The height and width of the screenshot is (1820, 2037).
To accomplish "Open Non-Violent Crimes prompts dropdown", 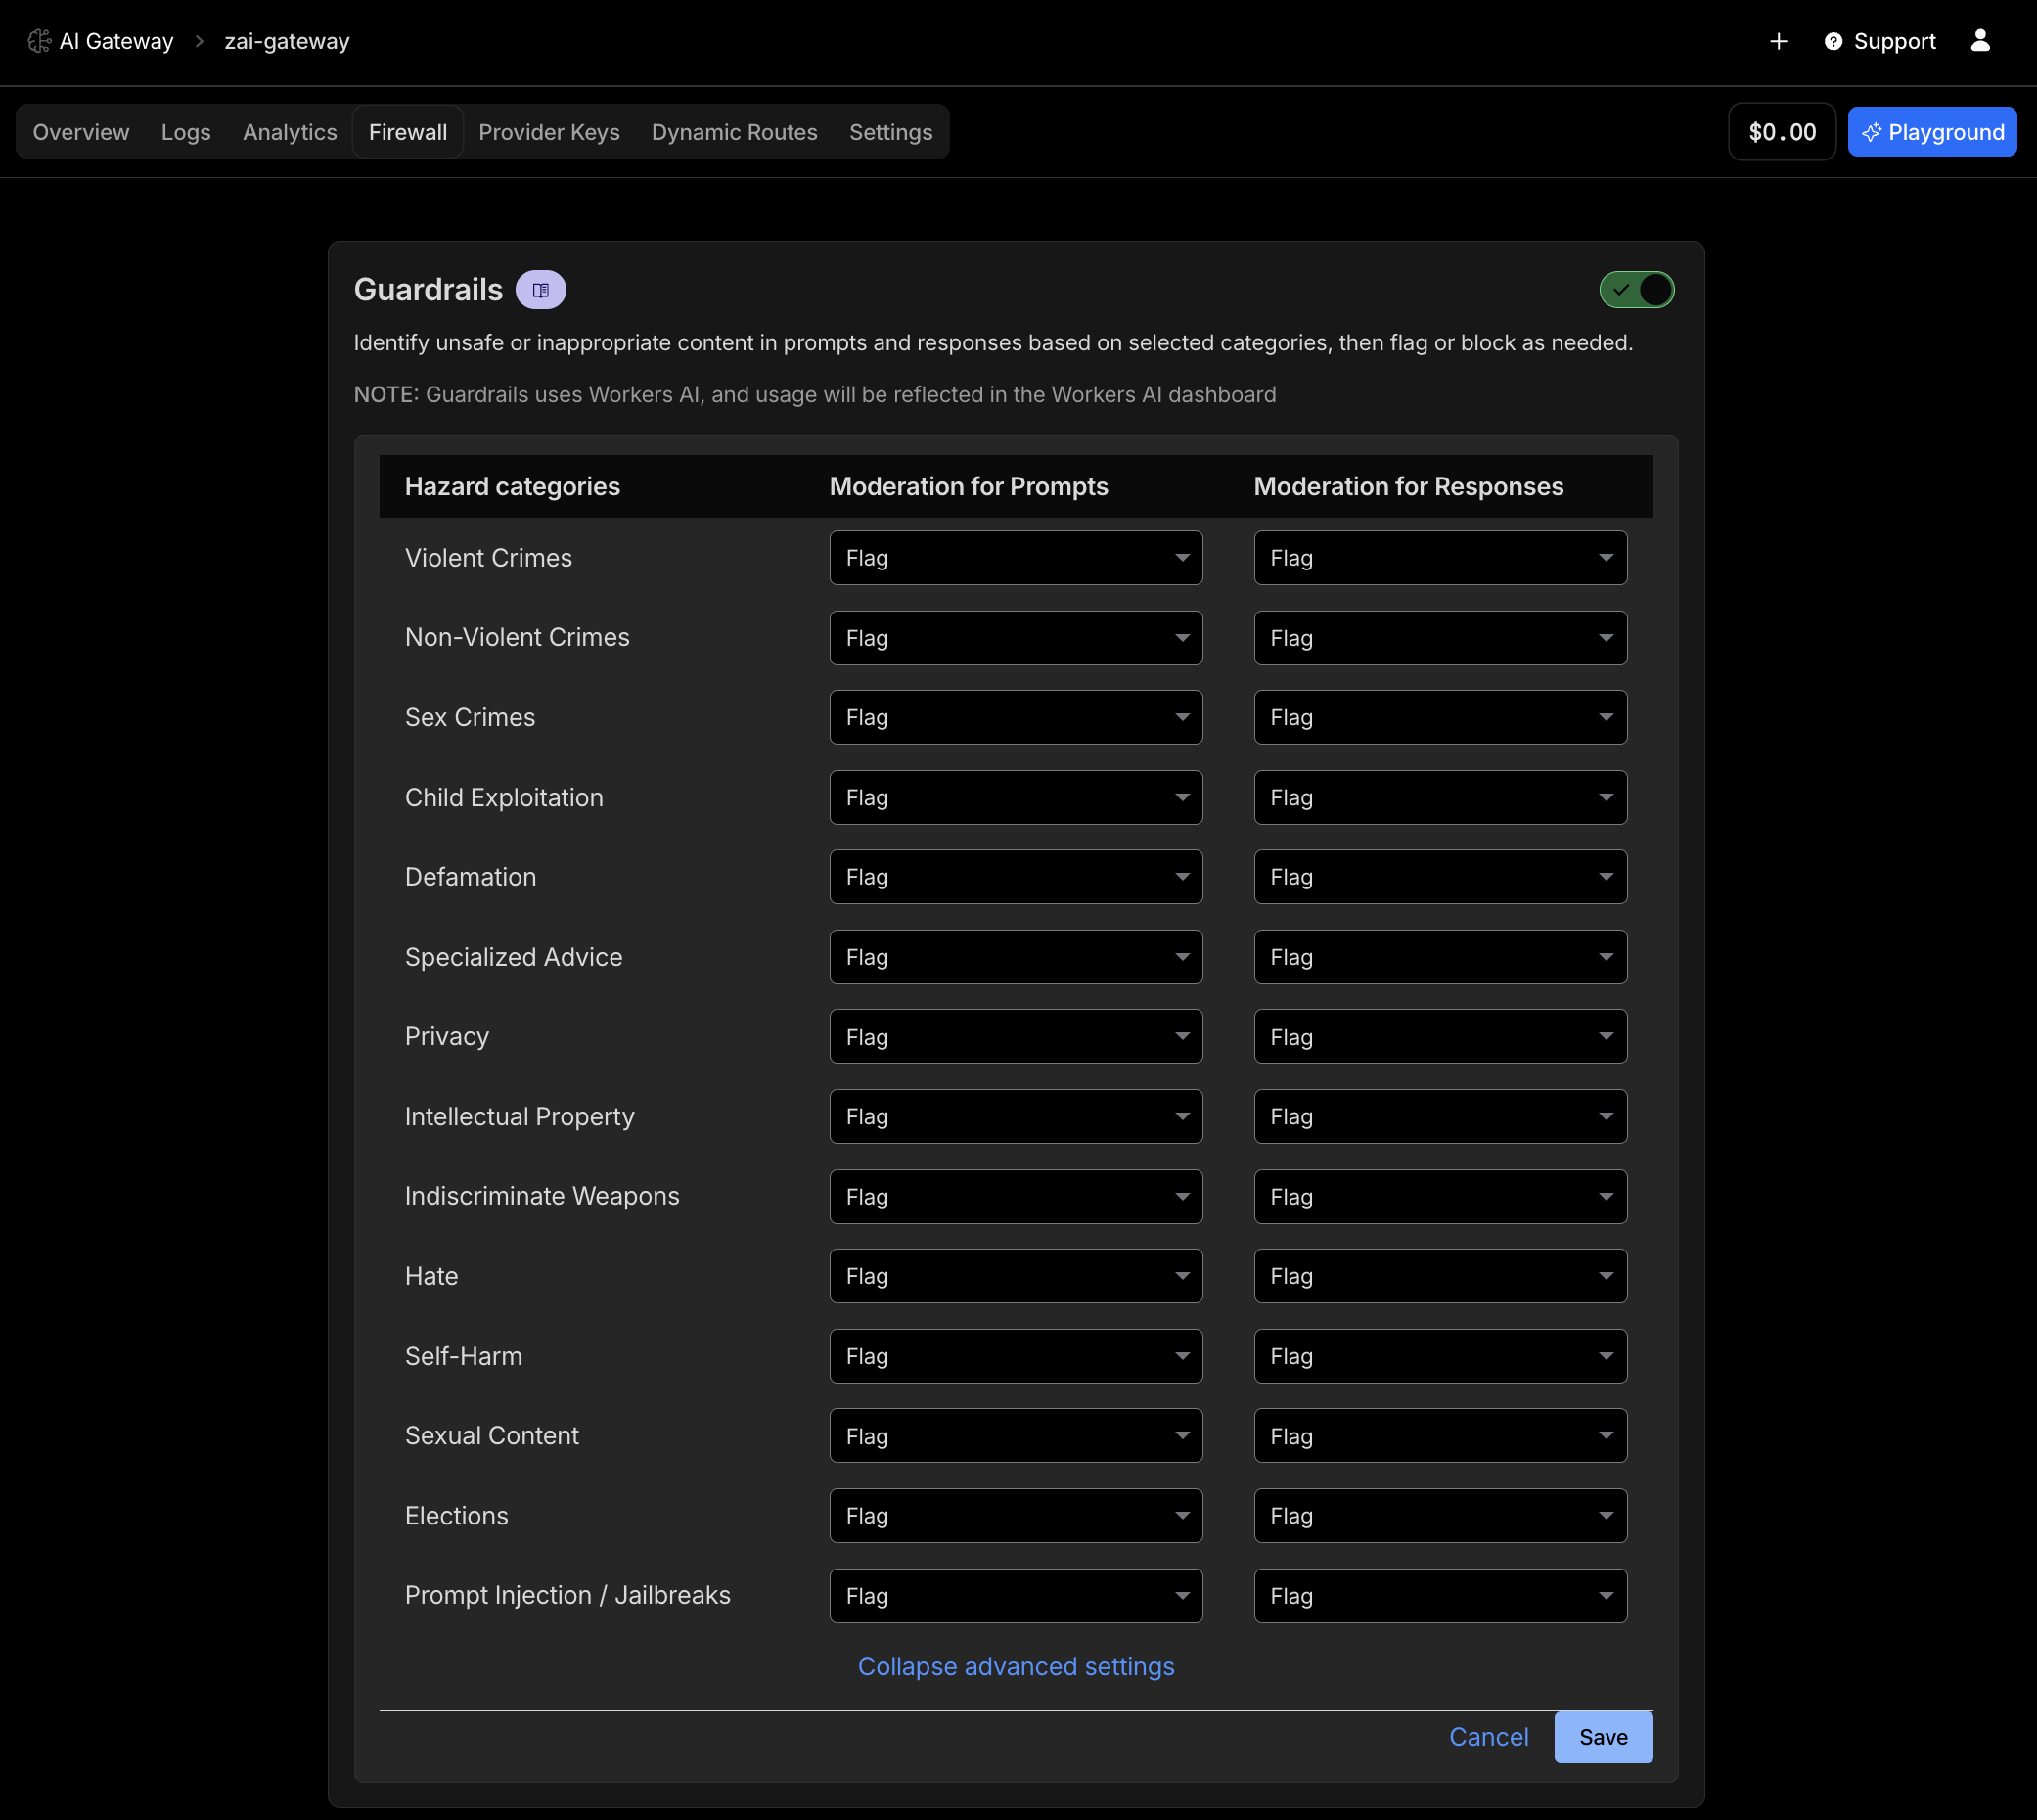I will coord(1016,638).
